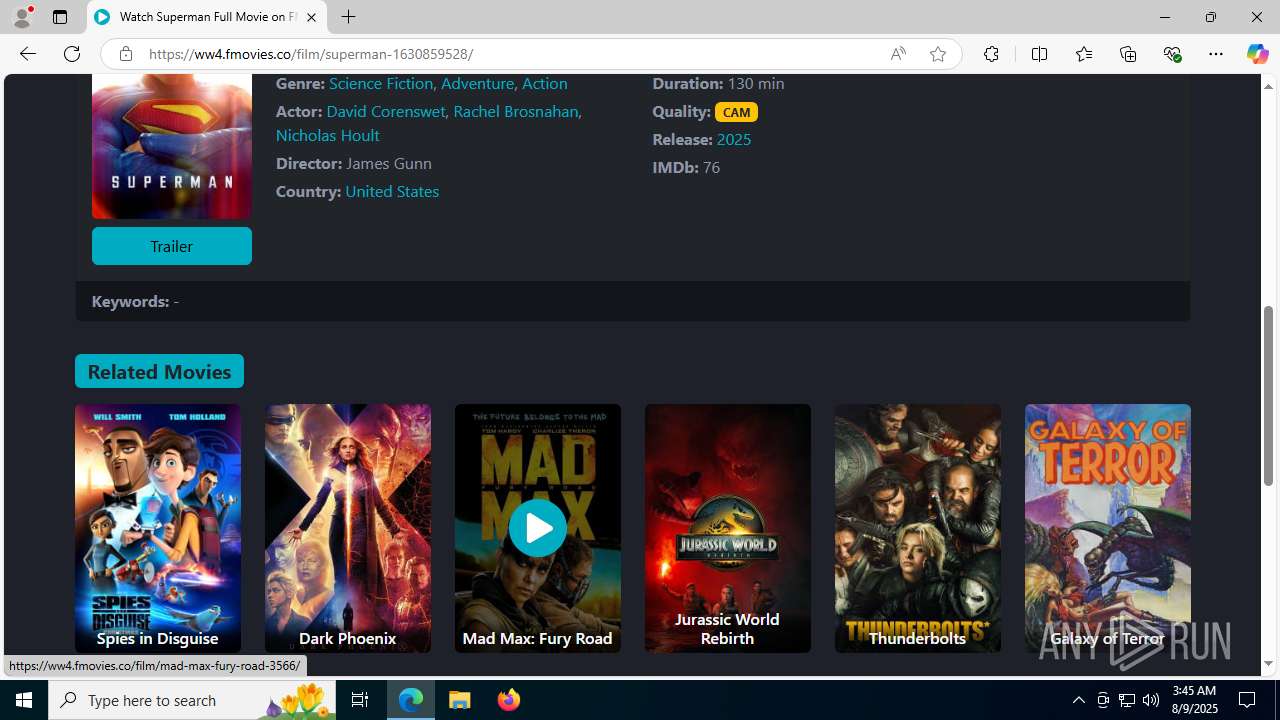Select the Watch Superman Full Movie tab
The width and height of the screenshot is (1280, 720).
point(206,17)
